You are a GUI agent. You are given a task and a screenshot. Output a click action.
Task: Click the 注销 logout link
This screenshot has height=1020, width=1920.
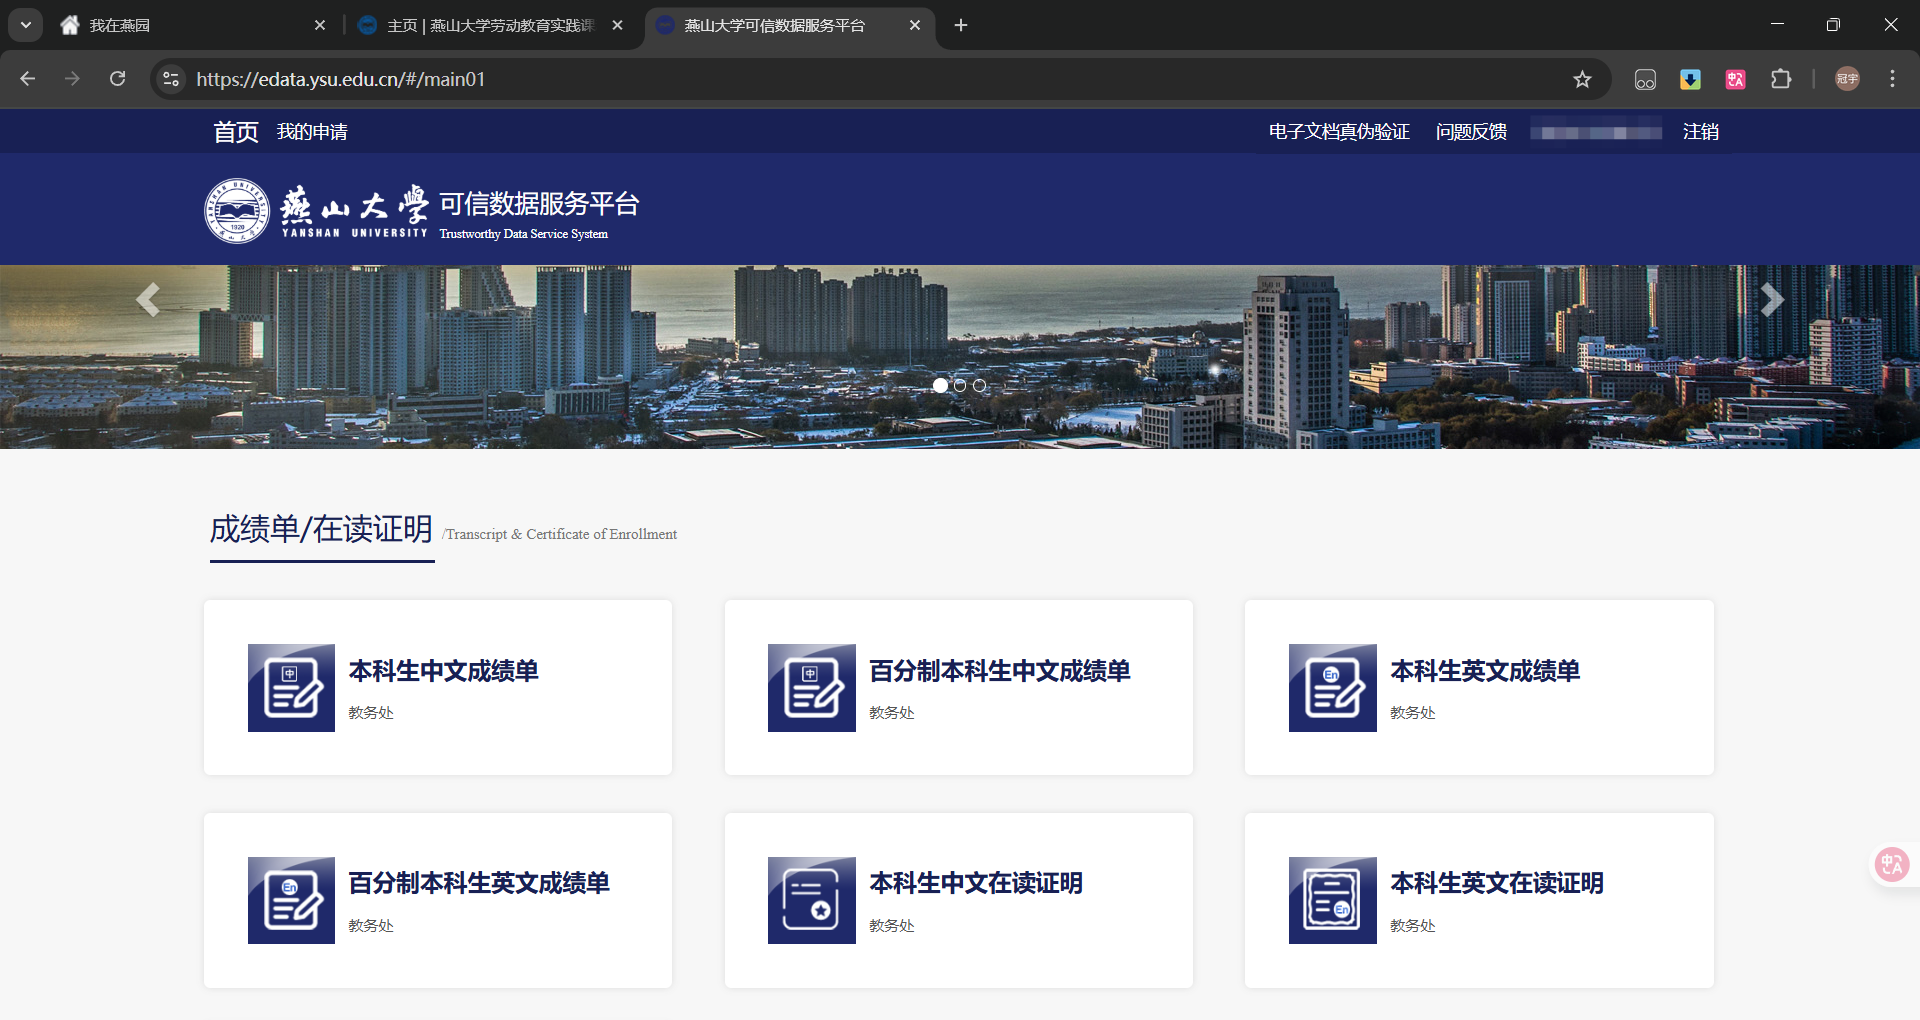point(1700,131)
